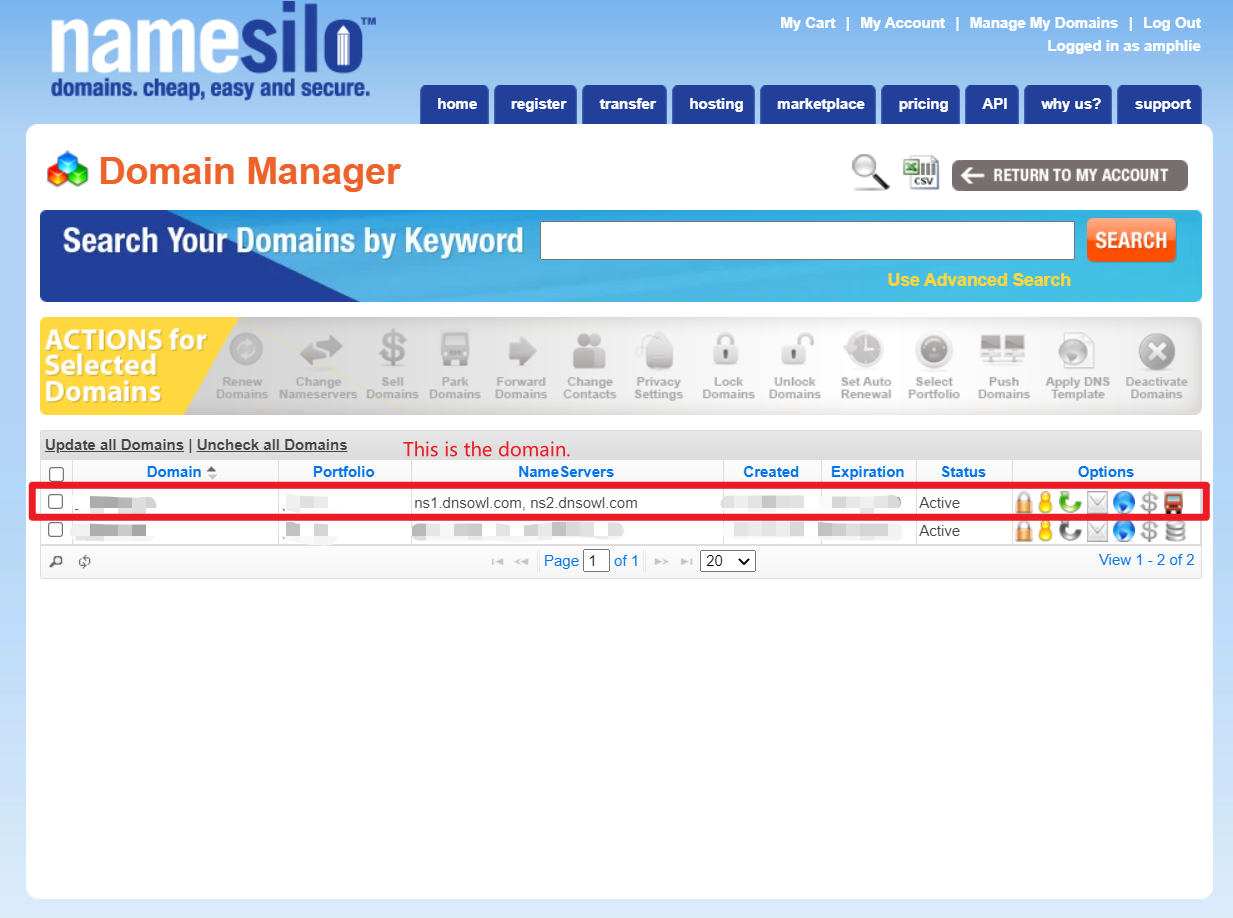Open Use Advanced Search link
This screenshot has height=918, width=1233.
click(979, 280)
